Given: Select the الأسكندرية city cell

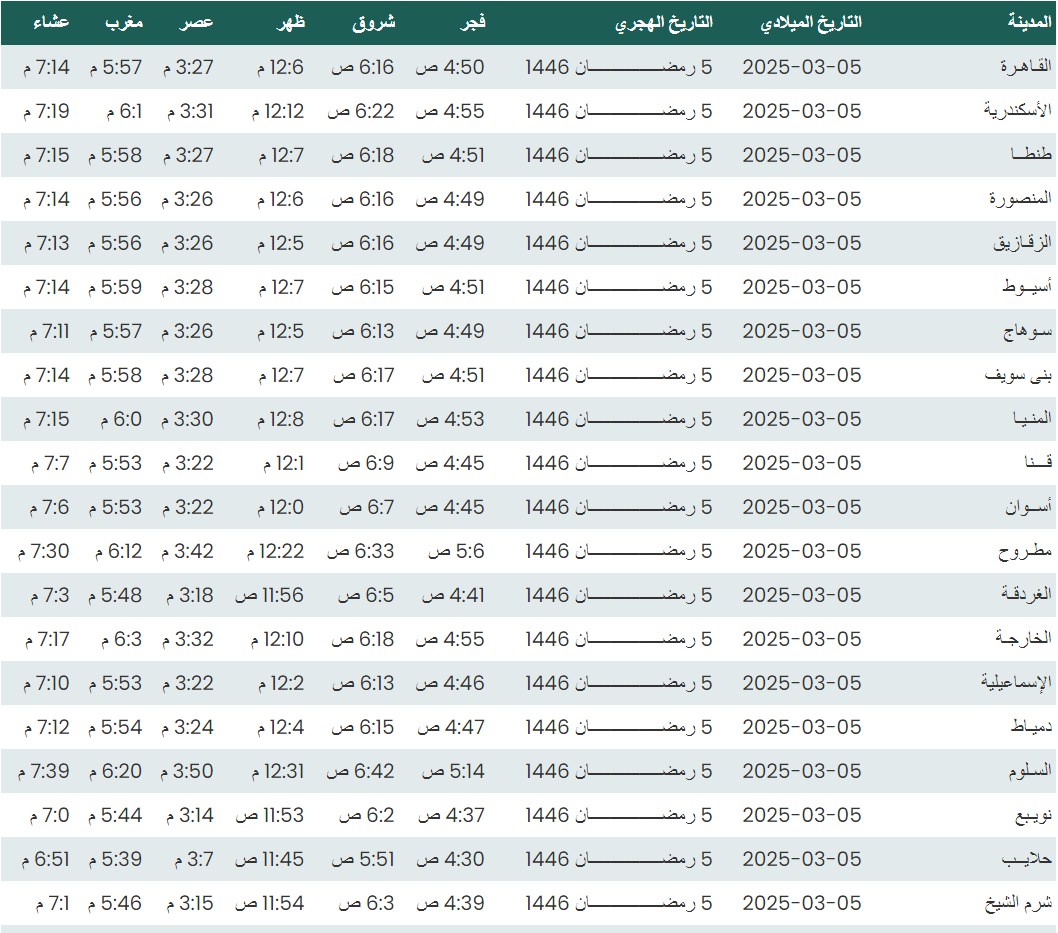Looking at the screenshot, I should 1017,111.
